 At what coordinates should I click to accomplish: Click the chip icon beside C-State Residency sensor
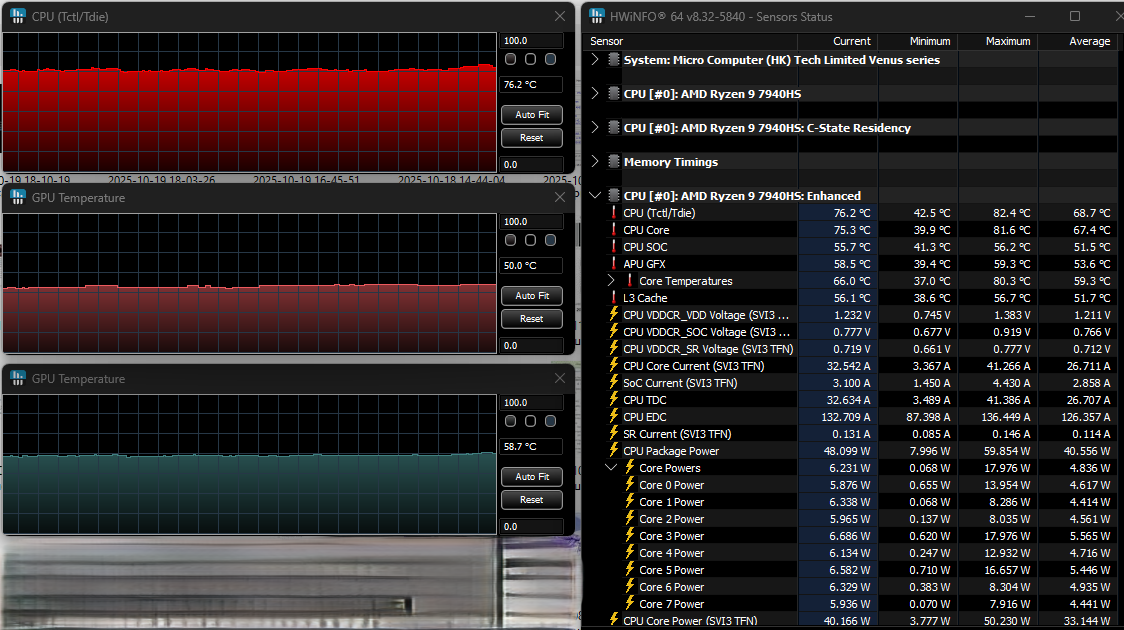(x=614, y=128)
